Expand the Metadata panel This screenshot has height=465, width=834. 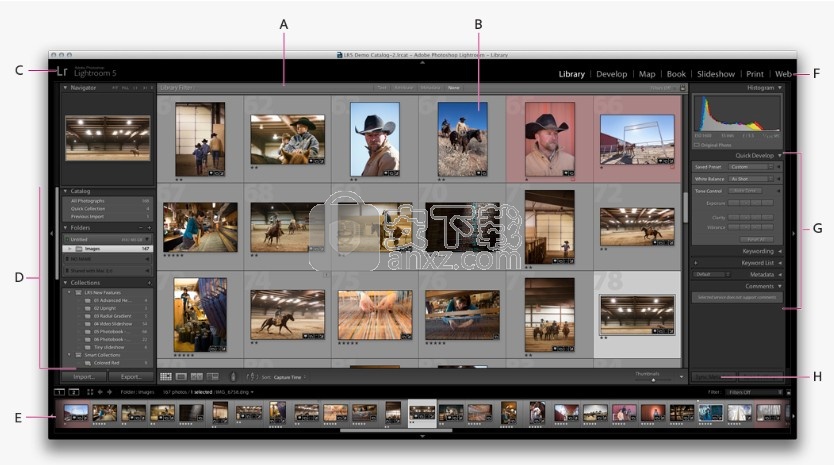click(780, 275)
